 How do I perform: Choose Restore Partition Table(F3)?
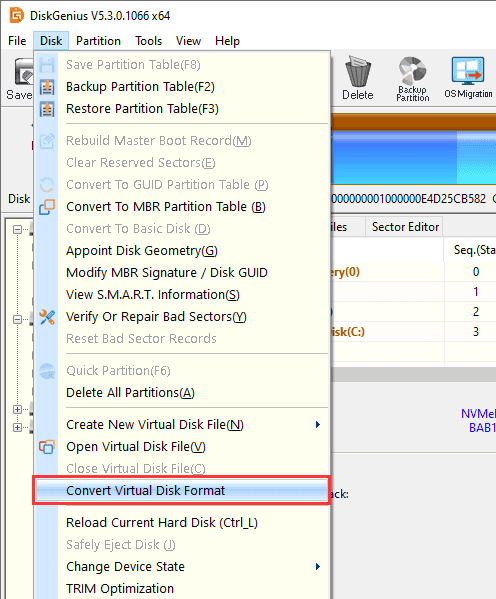coord(182,109)
